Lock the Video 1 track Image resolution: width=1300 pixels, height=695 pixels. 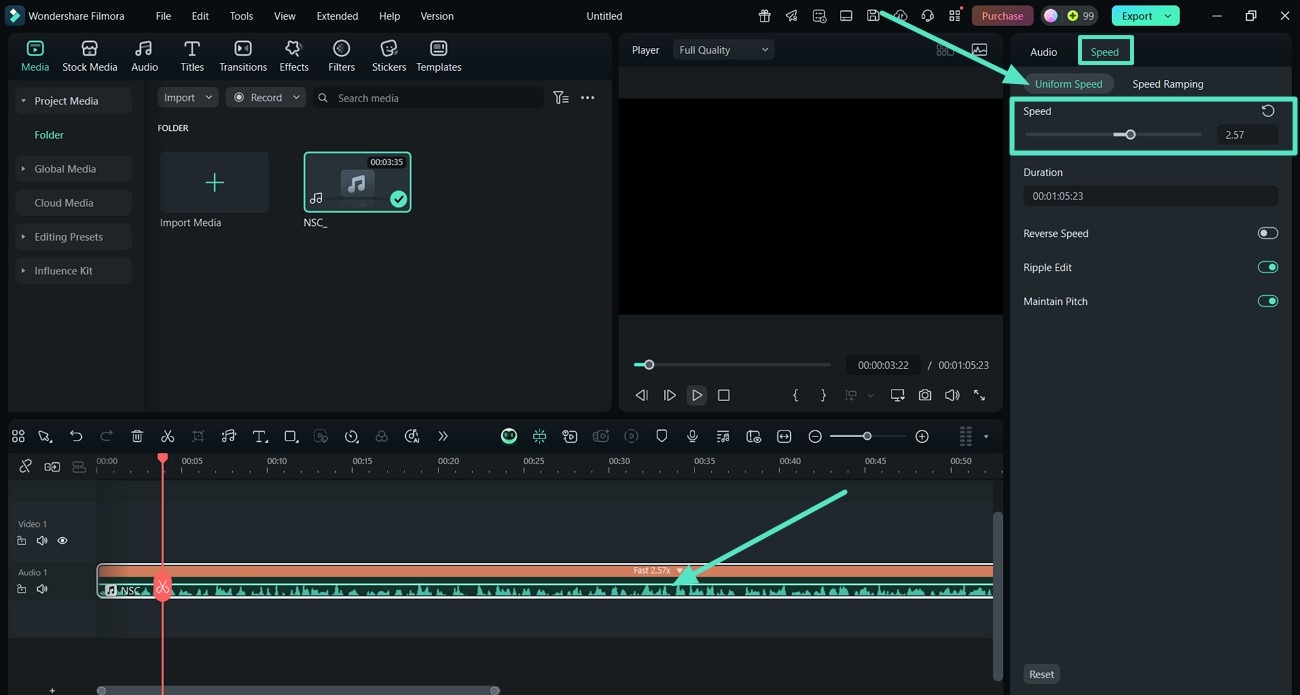(22, 541)
